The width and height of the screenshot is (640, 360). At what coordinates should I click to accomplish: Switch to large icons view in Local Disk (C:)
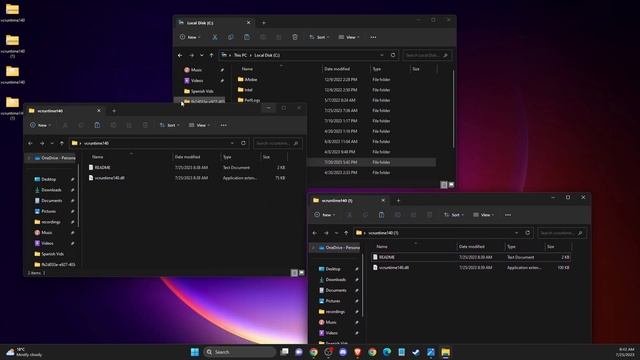click(x=451, y=185)
